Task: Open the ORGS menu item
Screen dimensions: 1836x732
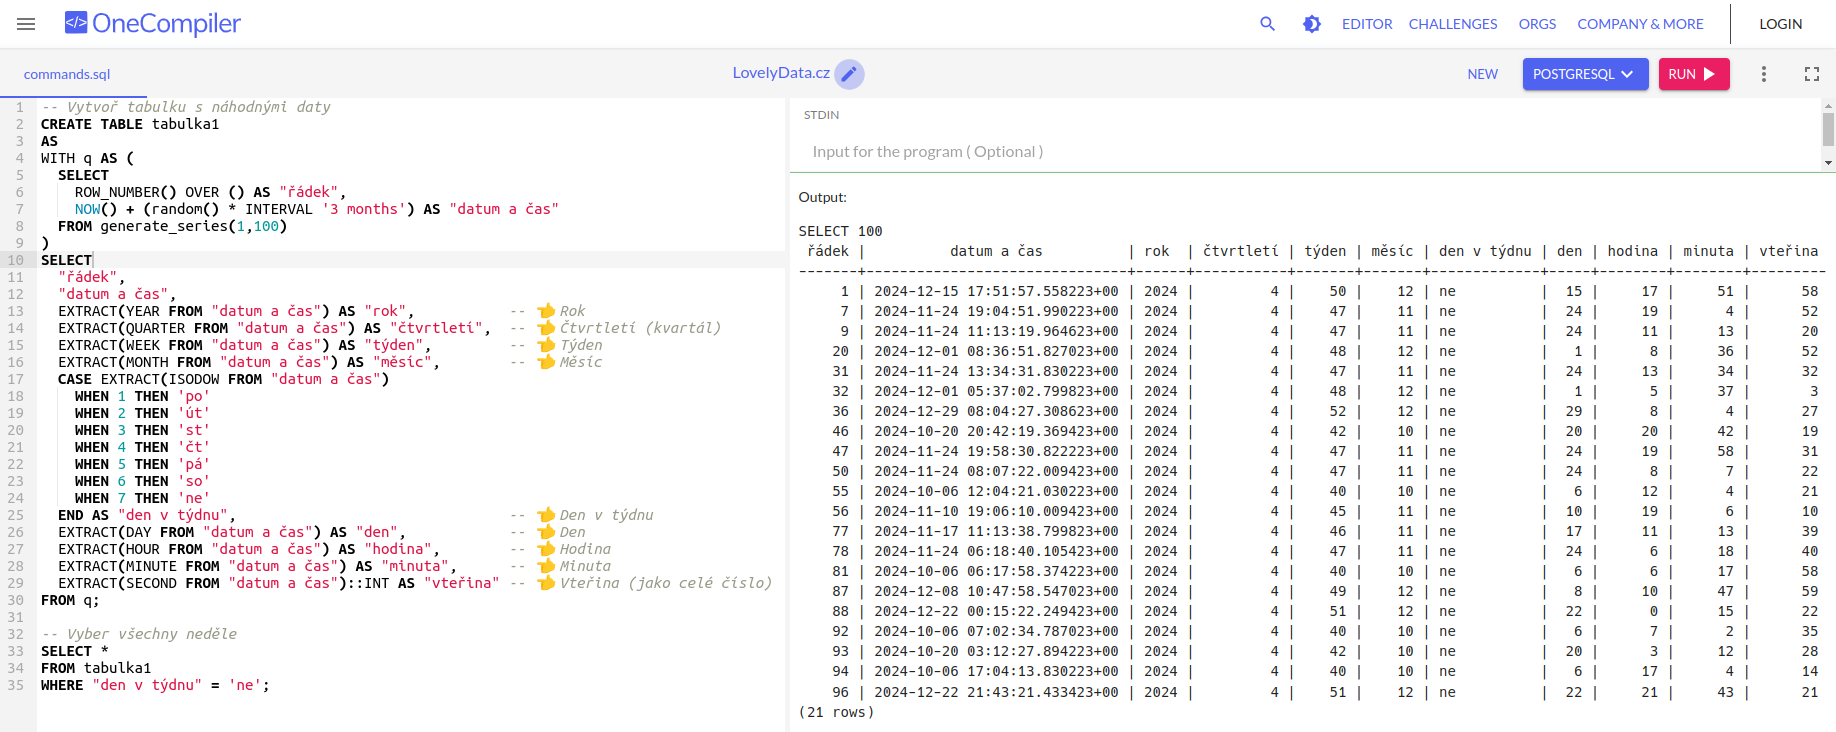Action: 1537,24
